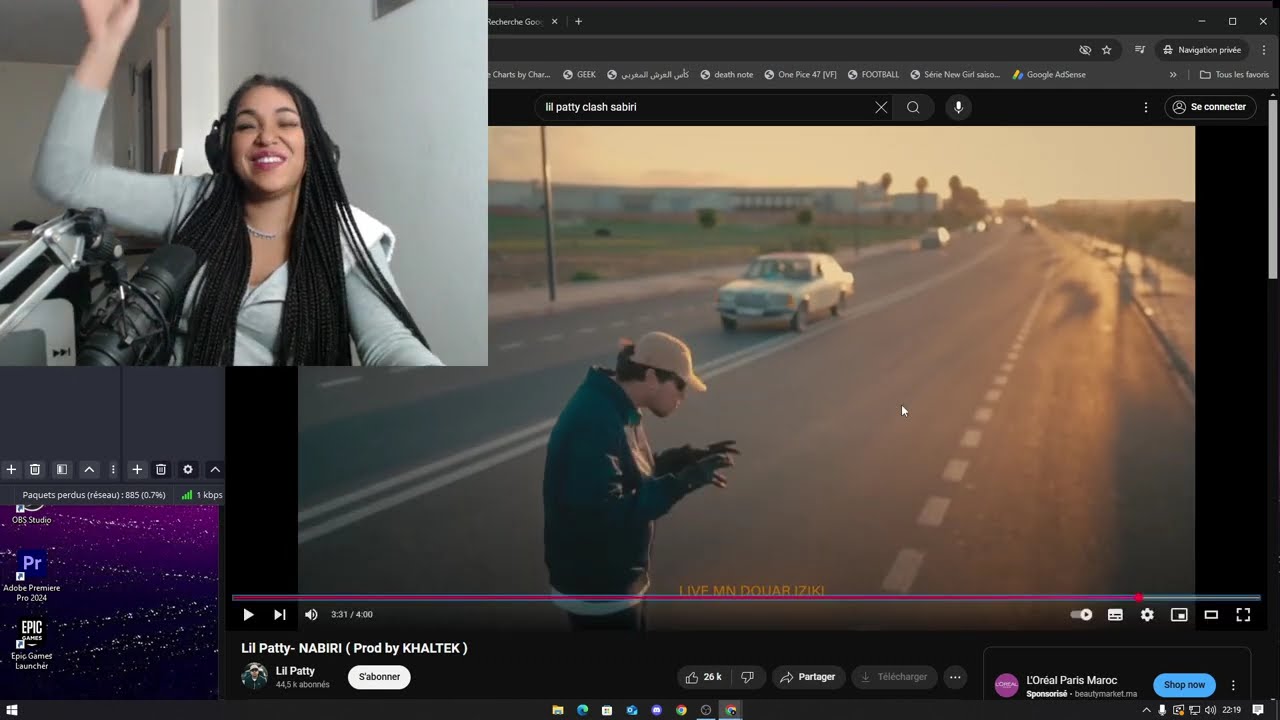1280x720 pixels.
Task: Toggle theater mode on the player
Action: pos(1211,615)
